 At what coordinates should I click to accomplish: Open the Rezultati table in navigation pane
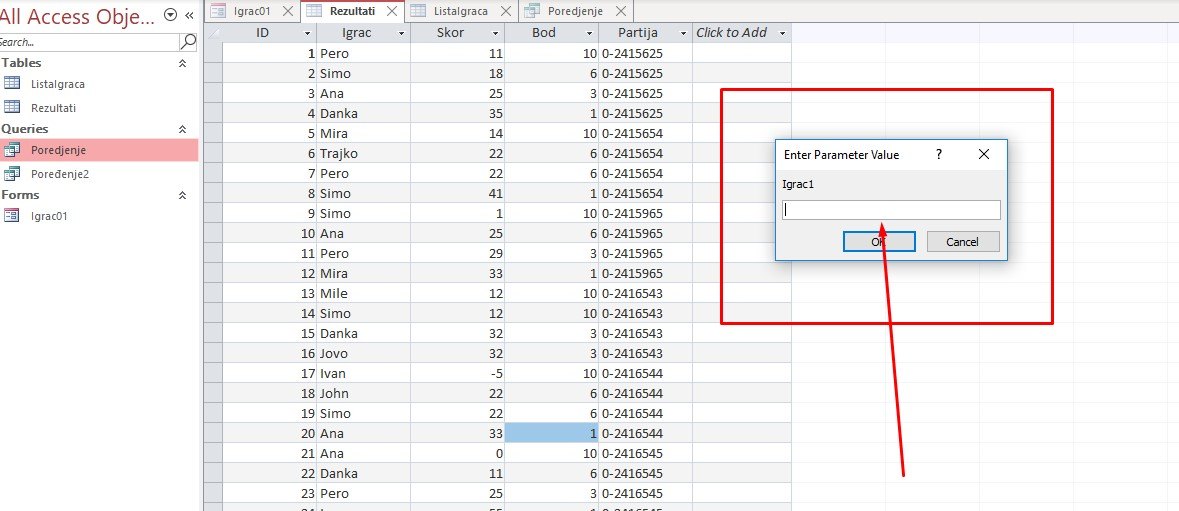53,107
